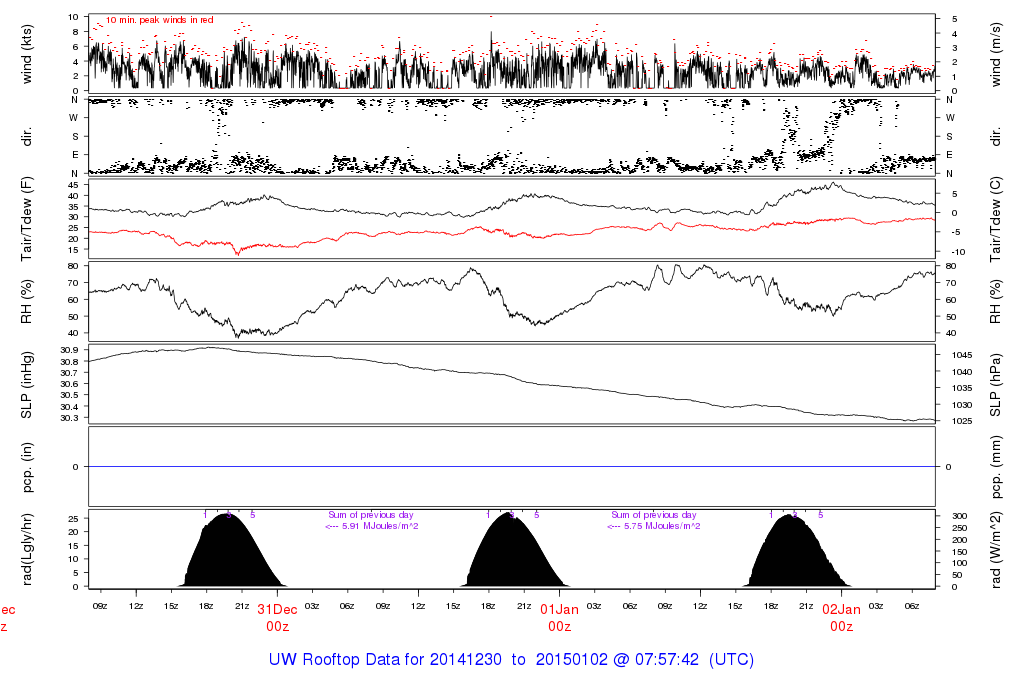Click the 'pcp. (in)' axis label
1024x700 pixels.
(x=27, y=466)
